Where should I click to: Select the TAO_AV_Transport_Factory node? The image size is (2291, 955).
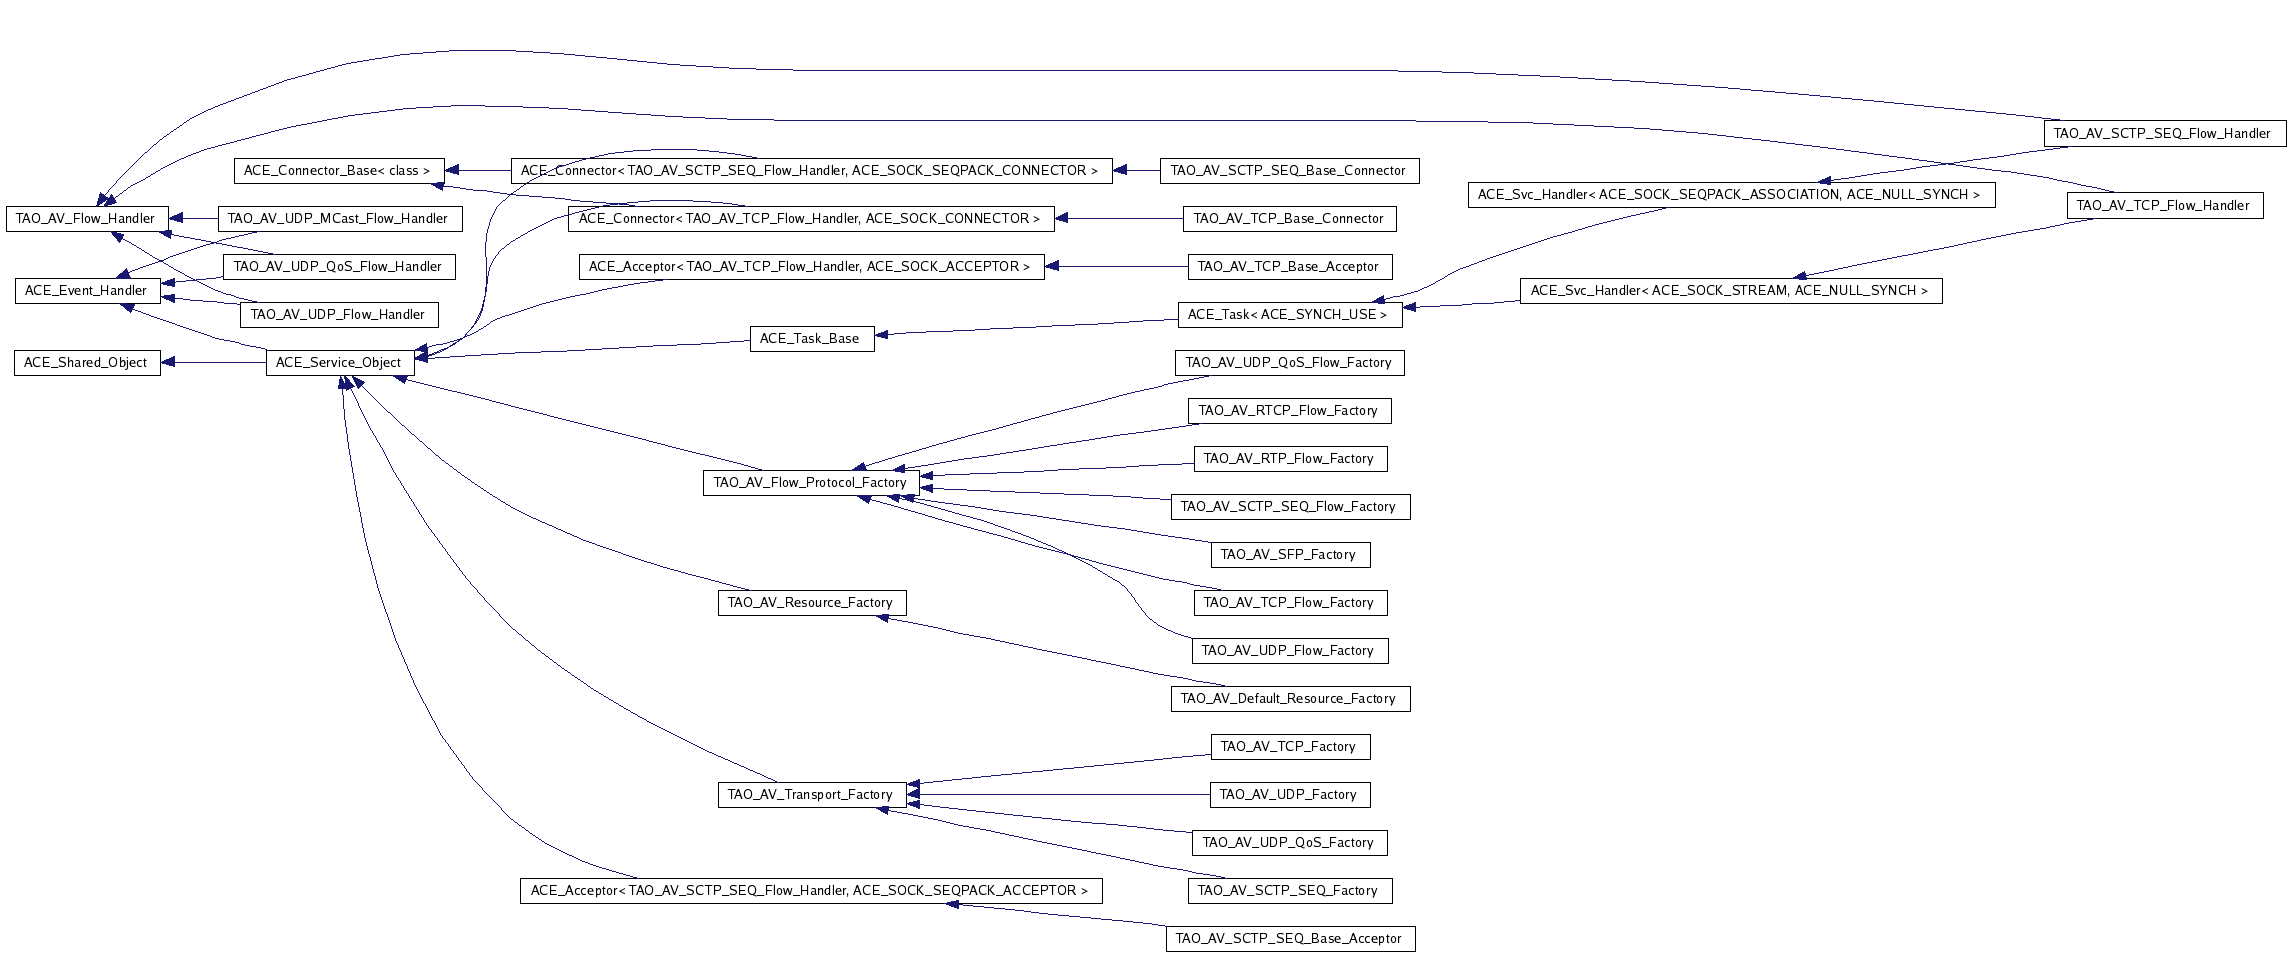tap(810, 795)
